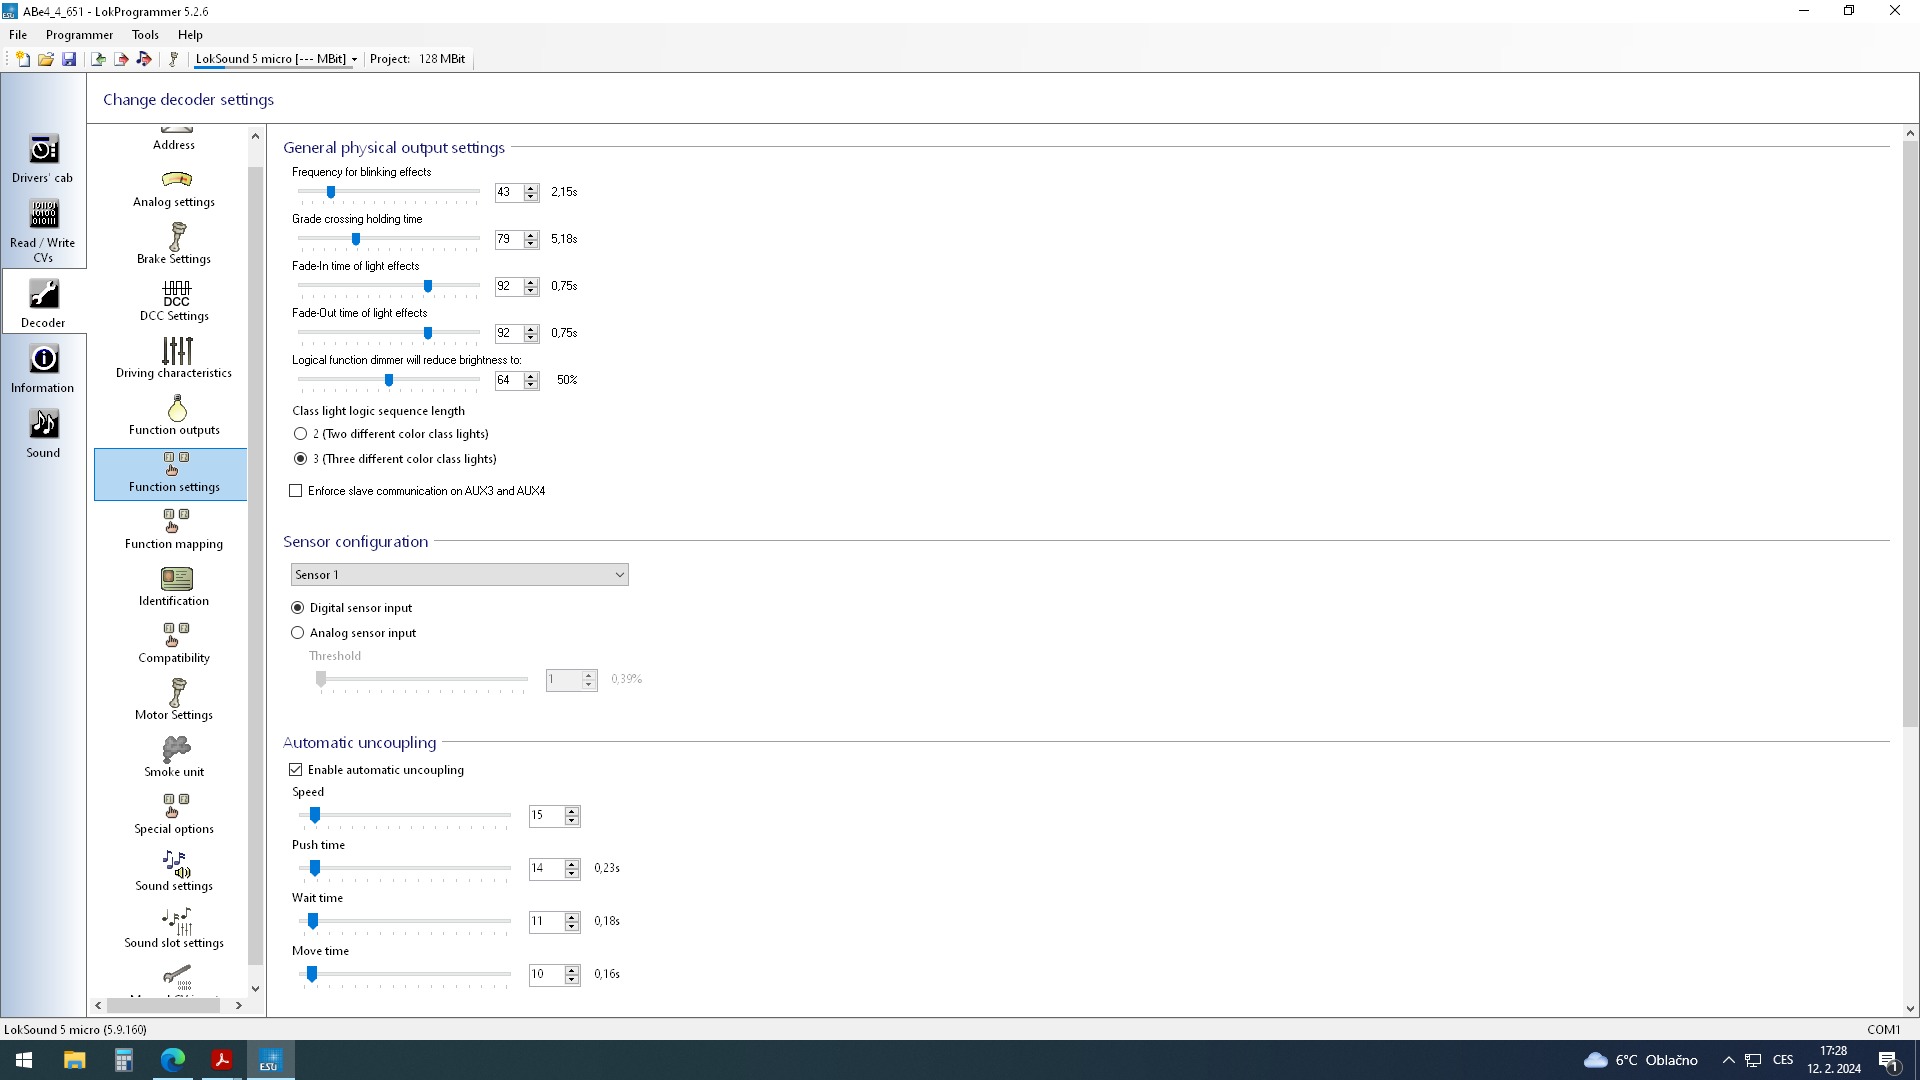Open Microsoft Edge from the taskbar
The height and width of the screenshot is (1080, 1920).
[172, 1060]
